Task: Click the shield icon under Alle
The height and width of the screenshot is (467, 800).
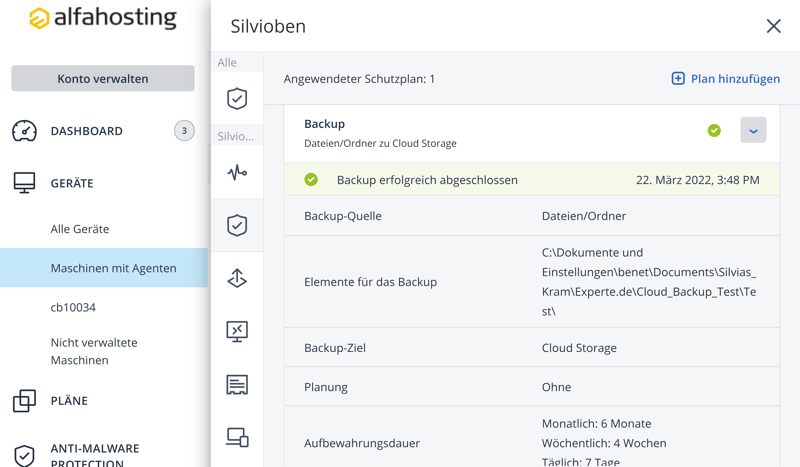Action: [x=237, y=98]
